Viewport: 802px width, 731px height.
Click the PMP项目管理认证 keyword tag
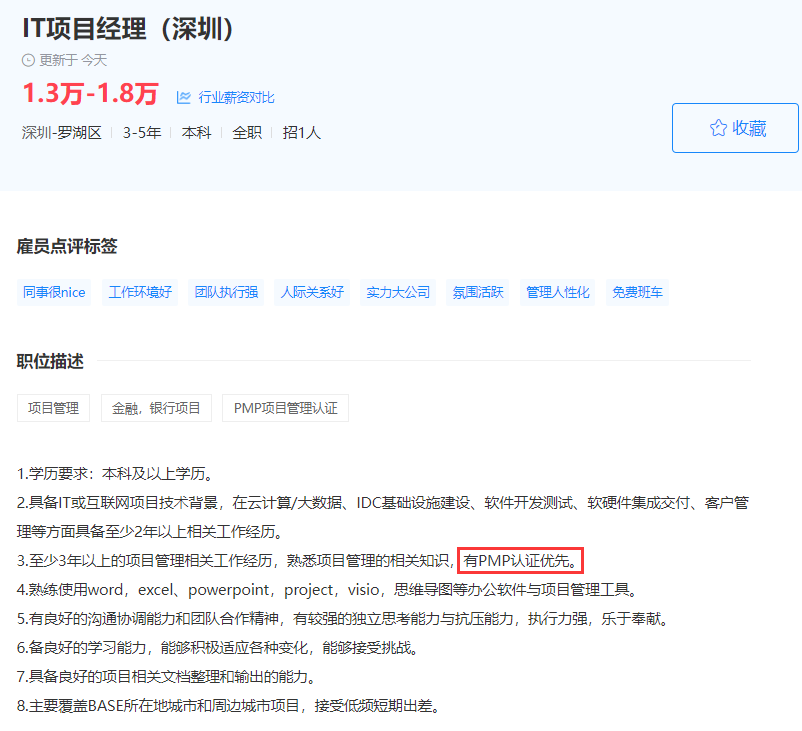[x=285, y=408]
